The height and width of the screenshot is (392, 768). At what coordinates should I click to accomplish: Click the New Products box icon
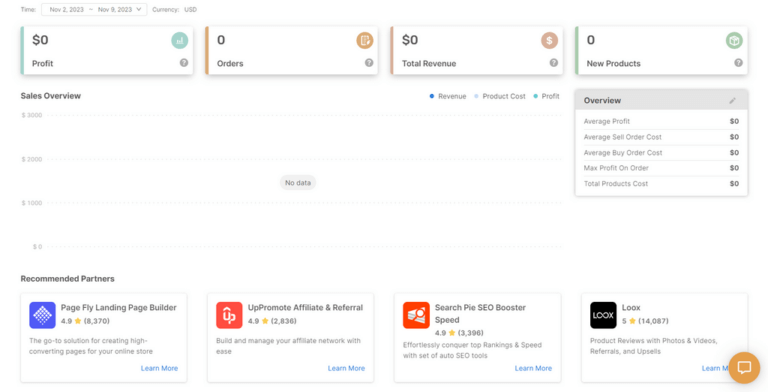pyautogui.click(x=734, y=41)
